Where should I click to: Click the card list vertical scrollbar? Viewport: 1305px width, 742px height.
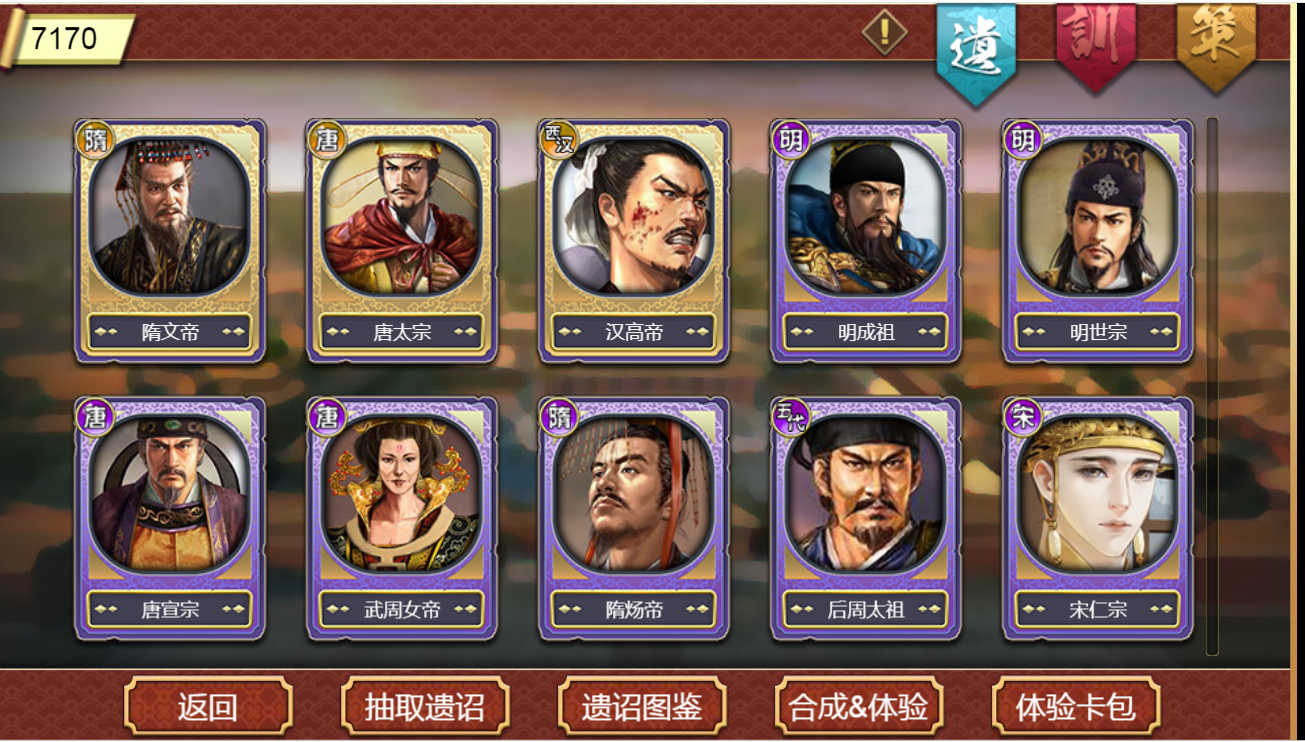1212,386
